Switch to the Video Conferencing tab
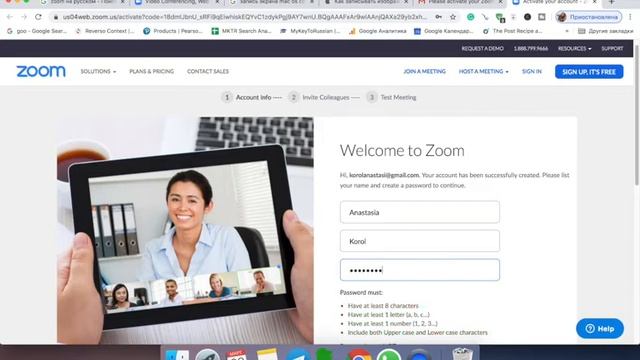Screen dimensions: 640x360 pos(177,2)
